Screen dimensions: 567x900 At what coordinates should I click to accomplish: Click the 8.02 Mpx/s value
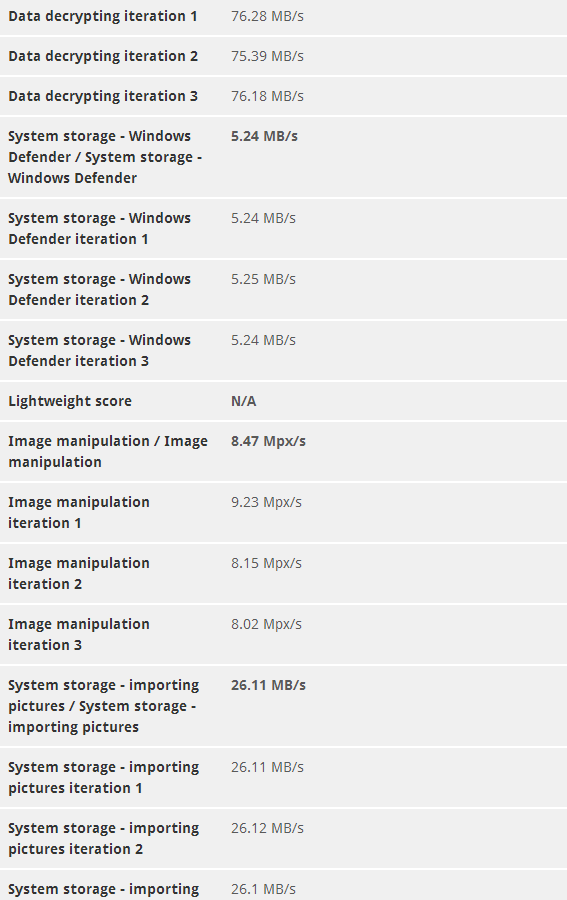(x=266, y=624)
